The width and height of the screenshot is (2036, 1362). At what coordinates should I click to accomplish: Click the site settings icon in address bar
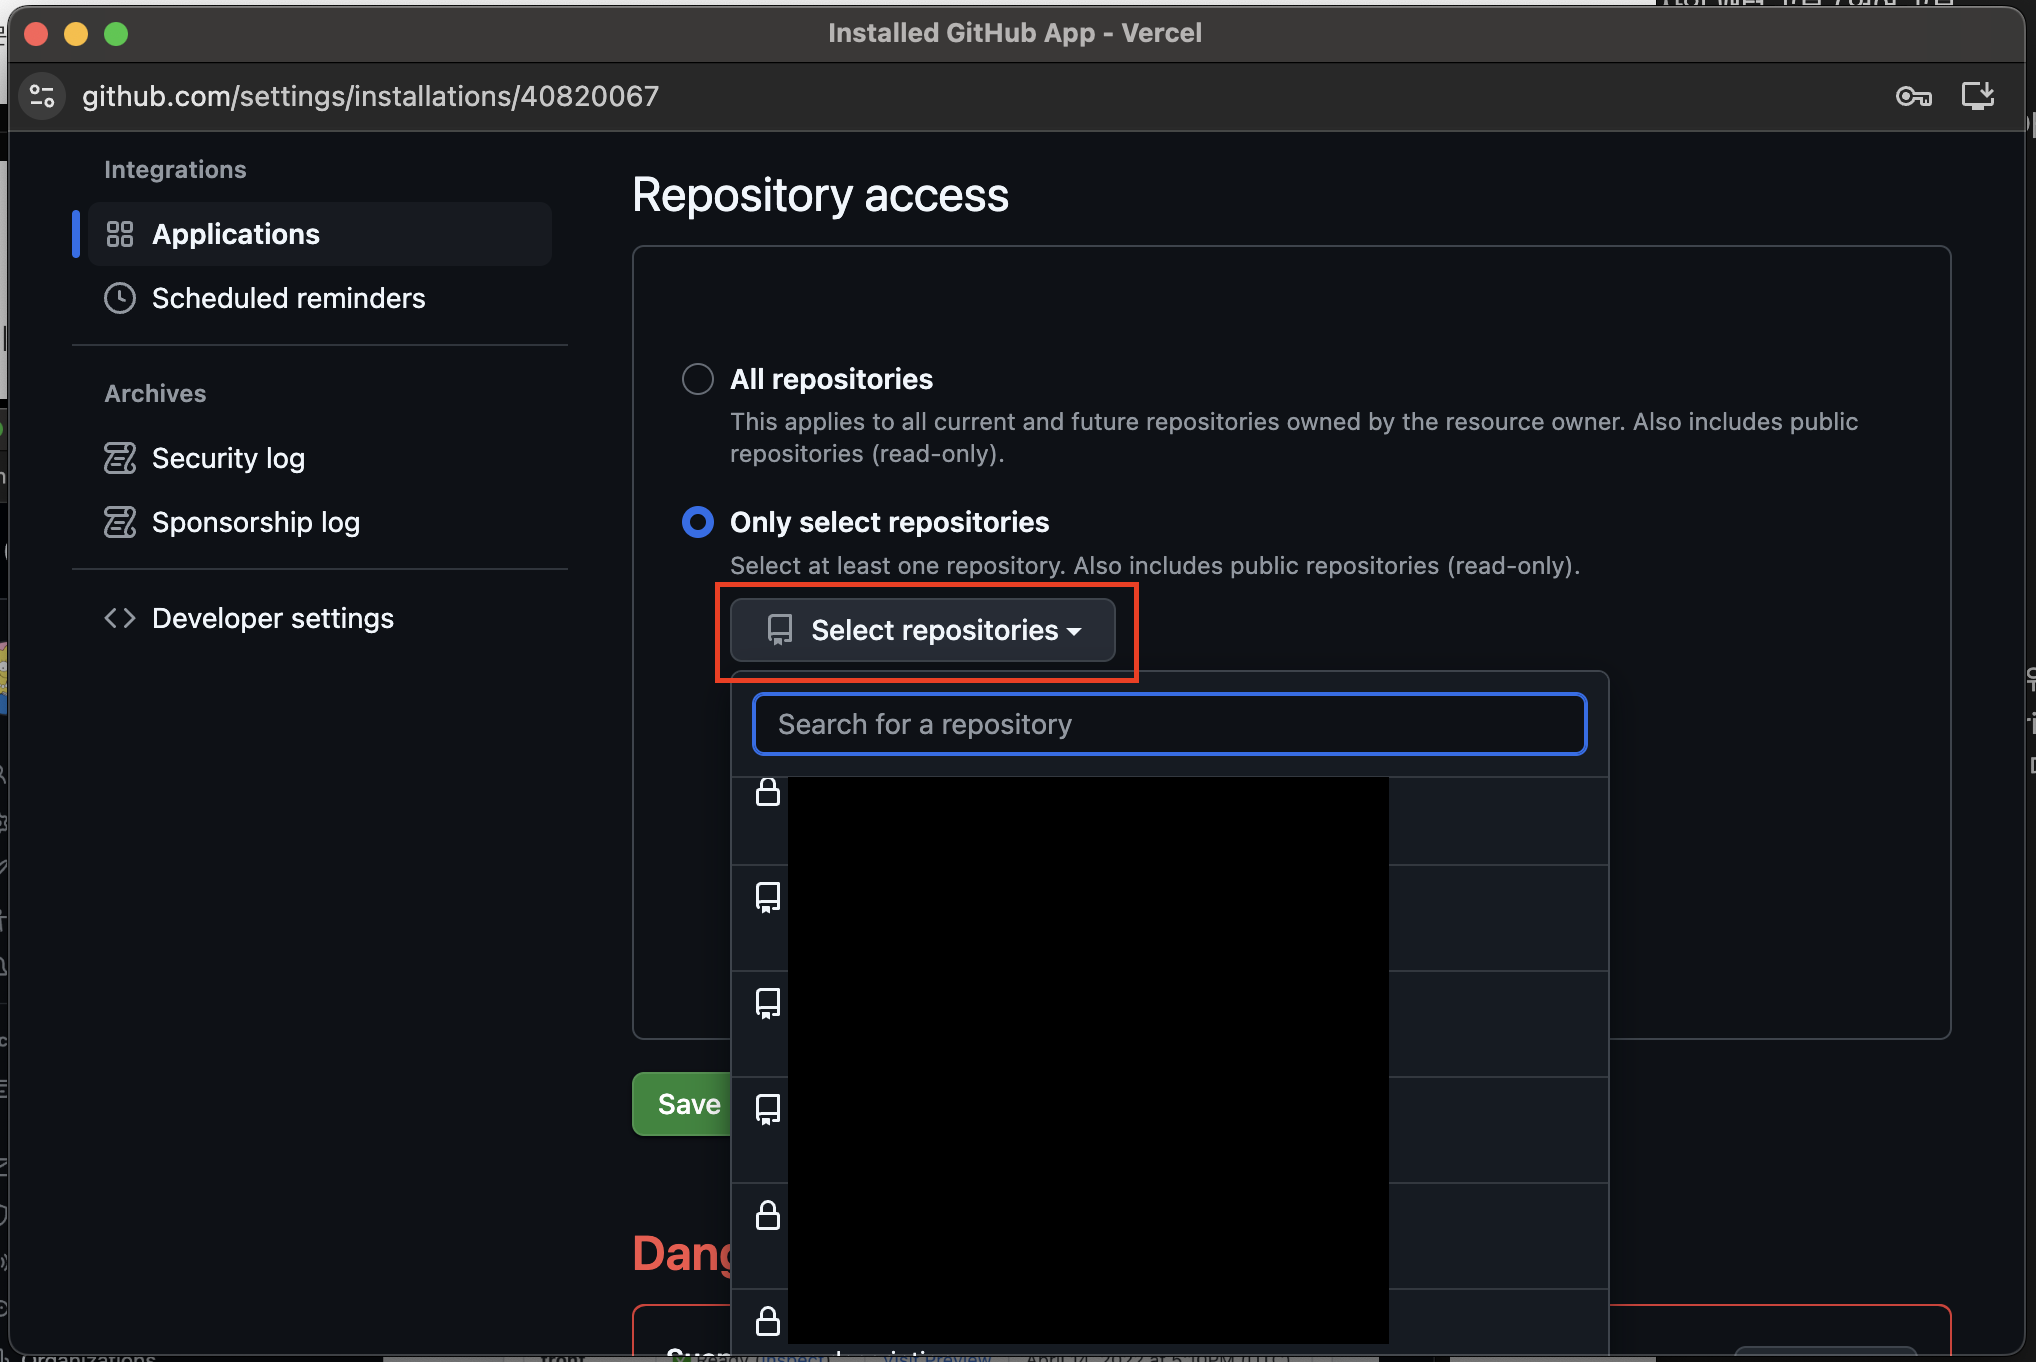[x=42, y=96]
